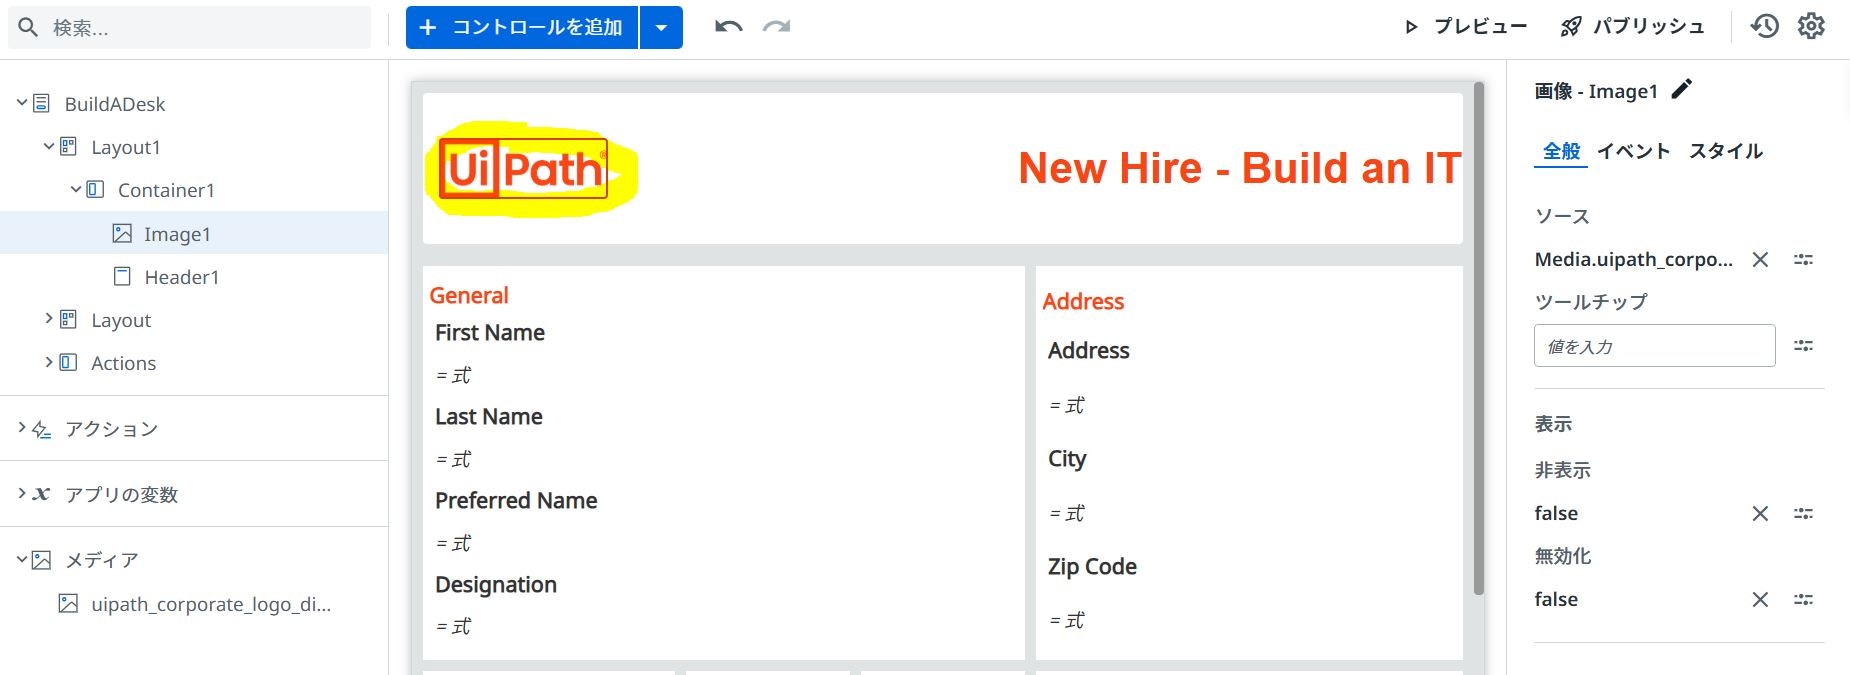Select Container1 in the tree
The height and width of the screenshot is (675, 1850).
pyautogui.click(x=166, y=190)
